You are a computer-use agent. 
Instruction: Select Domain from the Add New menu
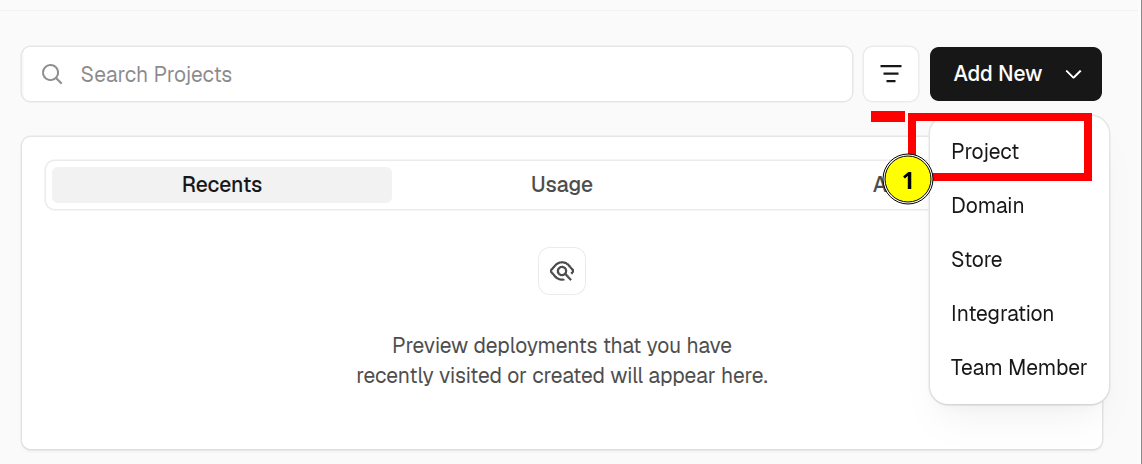(1018, 205)
